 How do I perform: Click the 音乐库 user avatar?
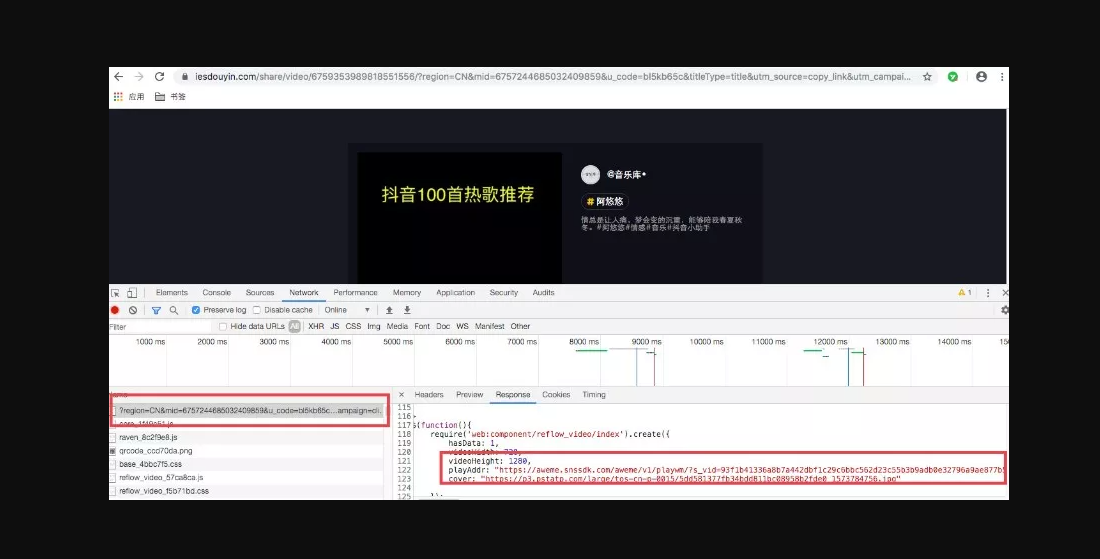[591, 175]
